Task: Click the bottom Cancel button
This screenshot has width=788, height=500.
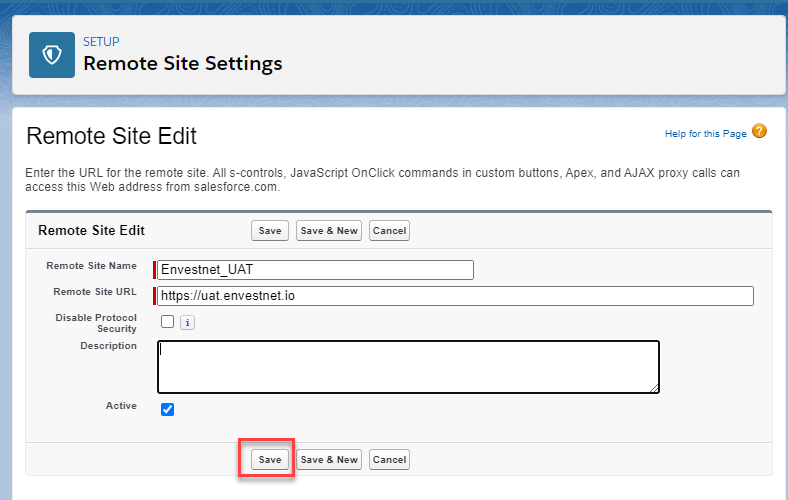Action: coord(389,460)
